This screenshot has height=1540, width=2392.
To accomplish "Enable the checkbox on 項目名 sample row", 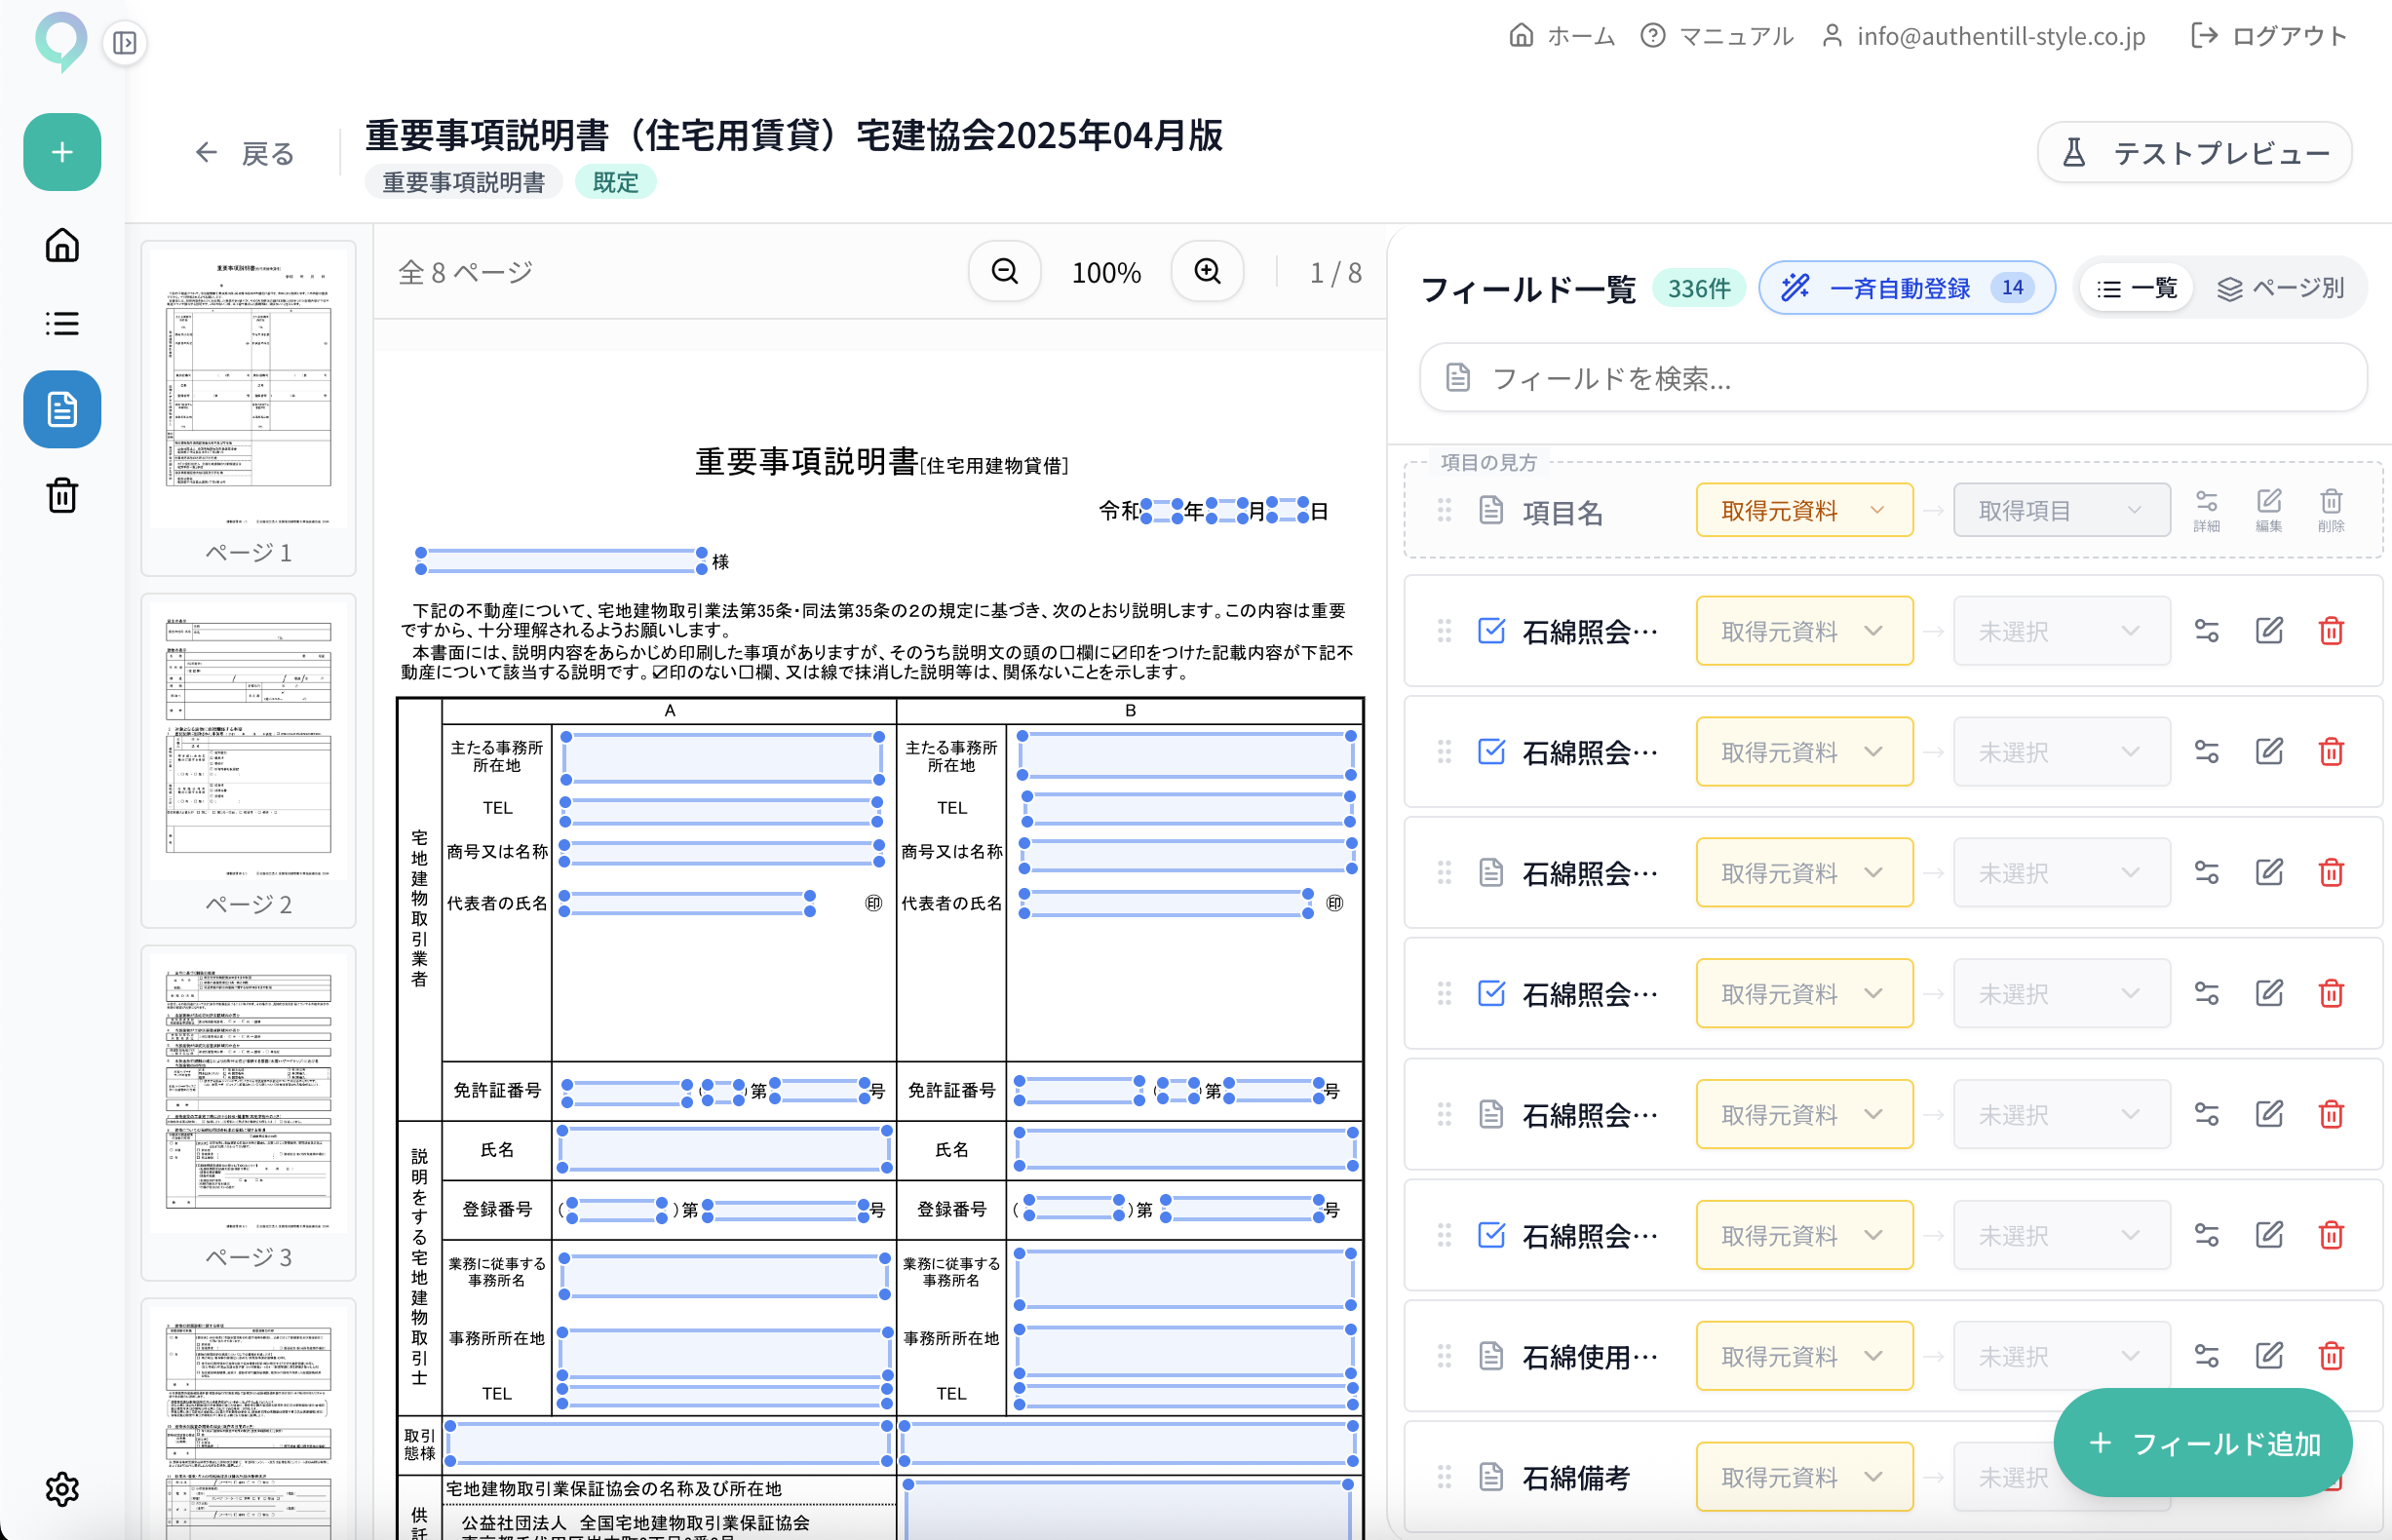I will (x=1490, y=510).
